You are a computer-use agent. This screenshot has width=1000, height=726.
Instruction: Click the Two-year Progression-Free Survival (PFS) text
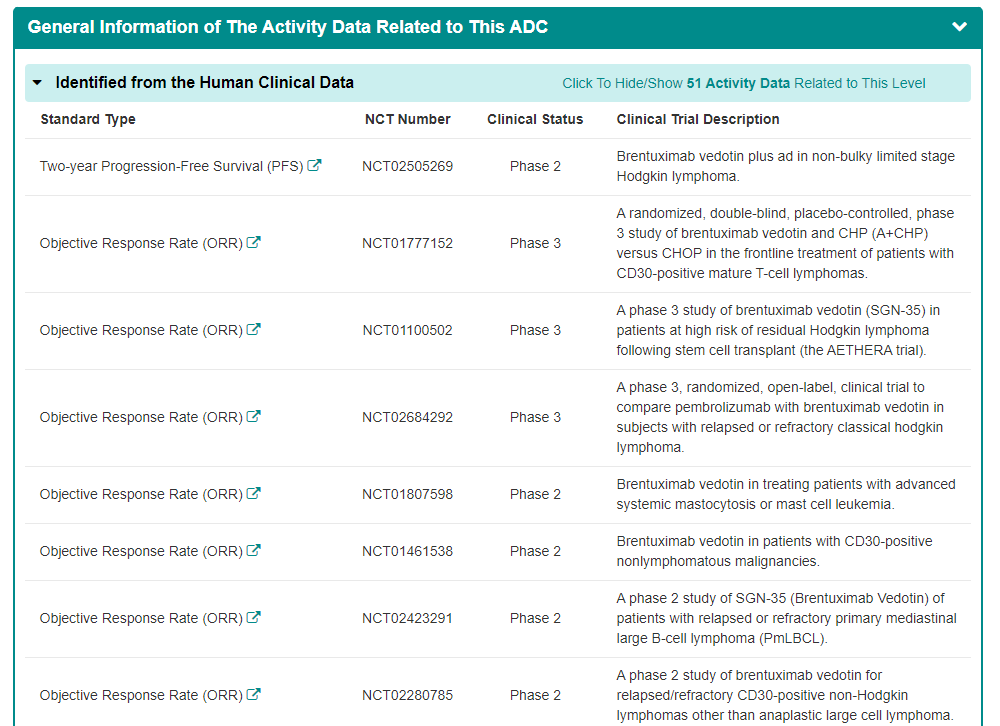click(x=171, y=166)
